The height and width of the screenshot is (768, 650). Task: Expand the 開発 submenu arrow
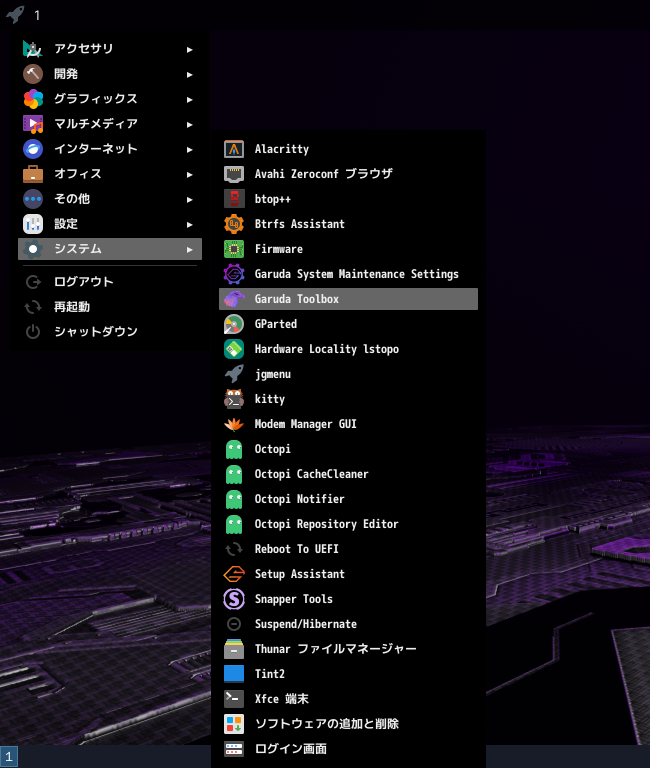click(x=190, y=74)
